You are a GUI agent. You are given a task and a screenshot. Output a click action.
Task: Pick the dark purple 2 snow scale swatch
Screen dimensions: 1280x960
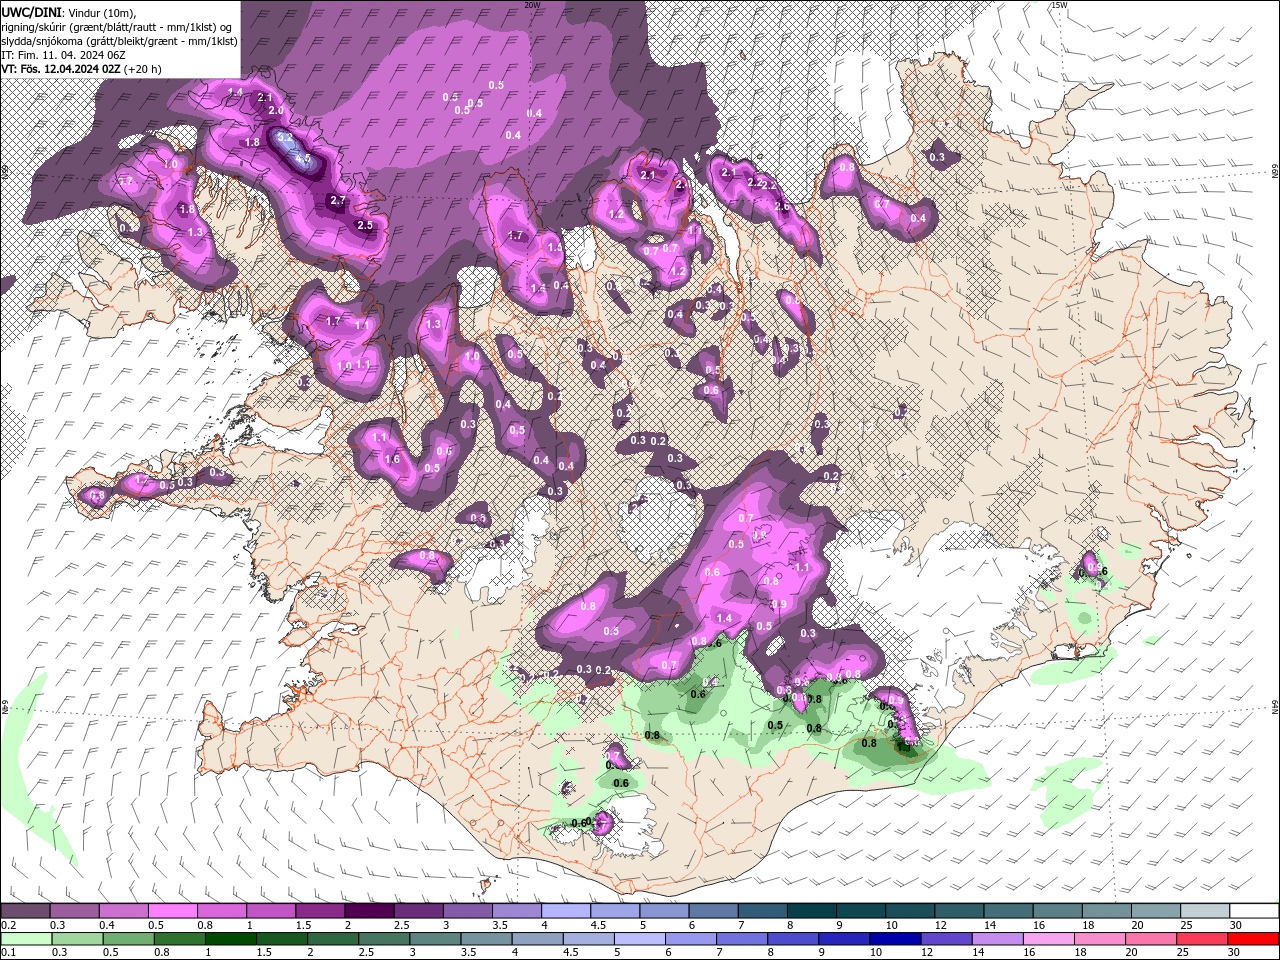click(369, 911)
